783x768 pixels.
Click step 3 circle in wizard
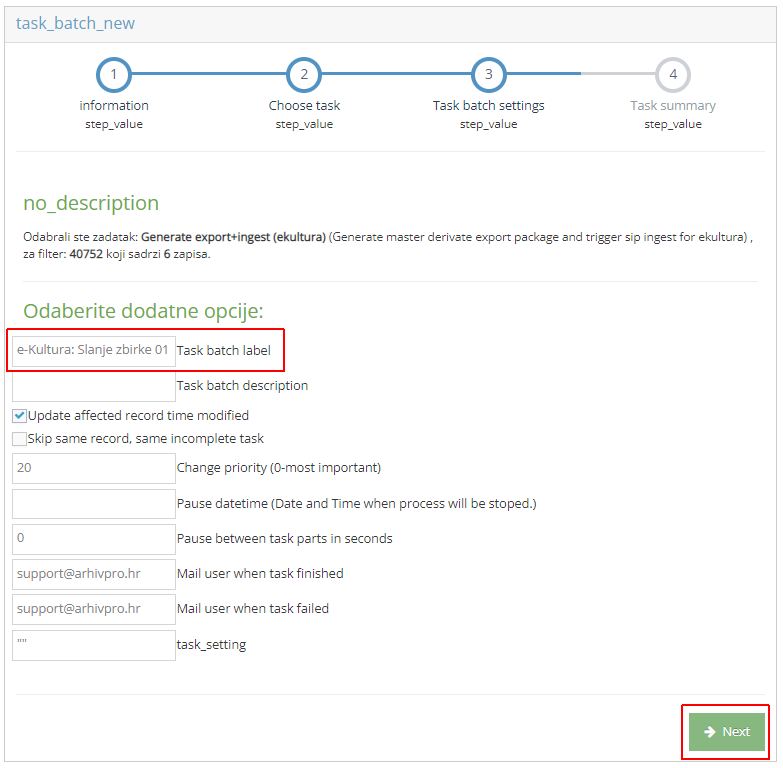click(488, 74)
